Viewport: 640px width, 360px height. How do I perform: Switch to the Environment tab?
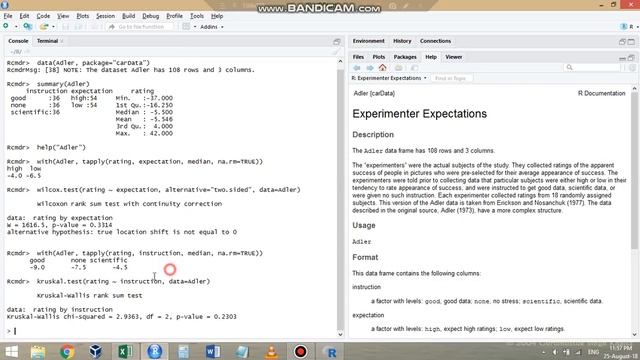[x=369, y=41]
